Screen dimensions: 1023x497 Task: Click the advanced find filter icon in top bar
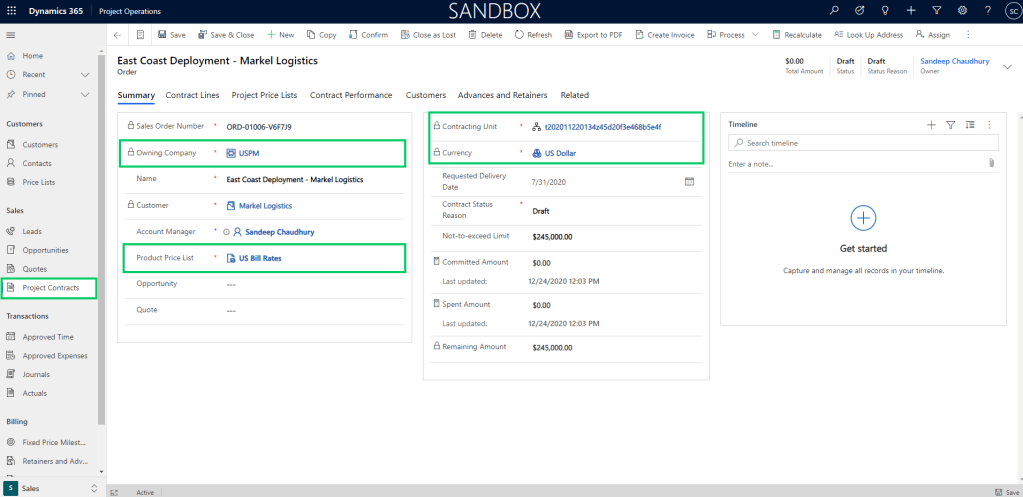click(936, 10)
